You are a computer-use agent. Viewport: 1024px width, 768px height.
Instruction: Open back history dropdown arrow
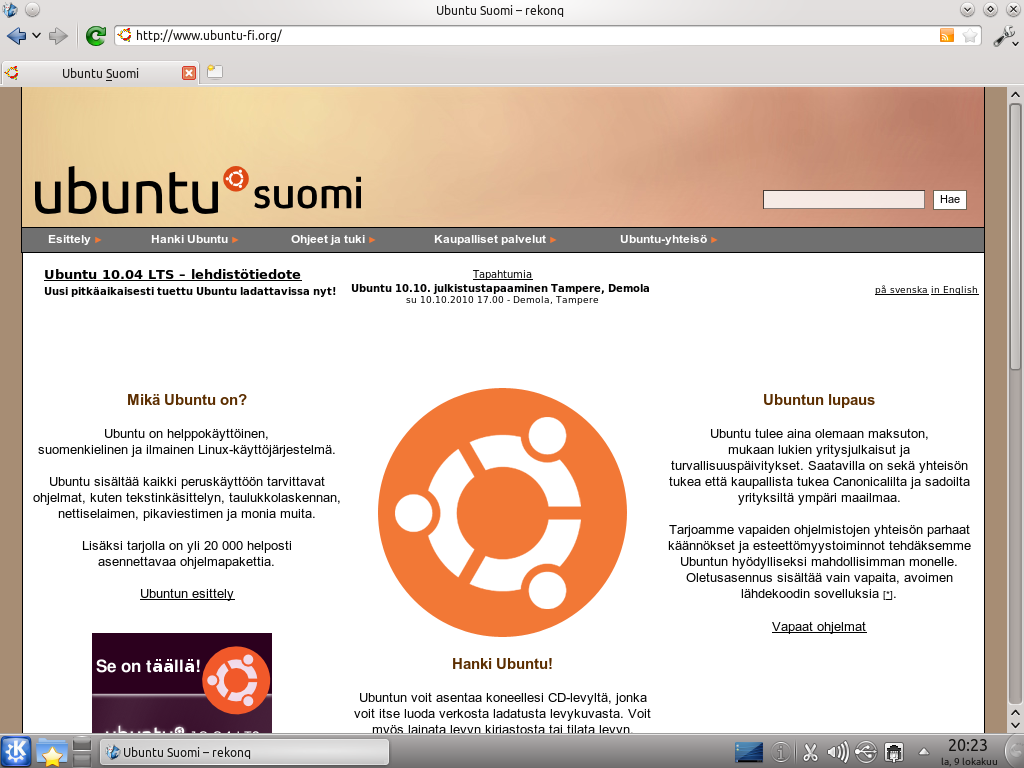(x=37, y=36)
